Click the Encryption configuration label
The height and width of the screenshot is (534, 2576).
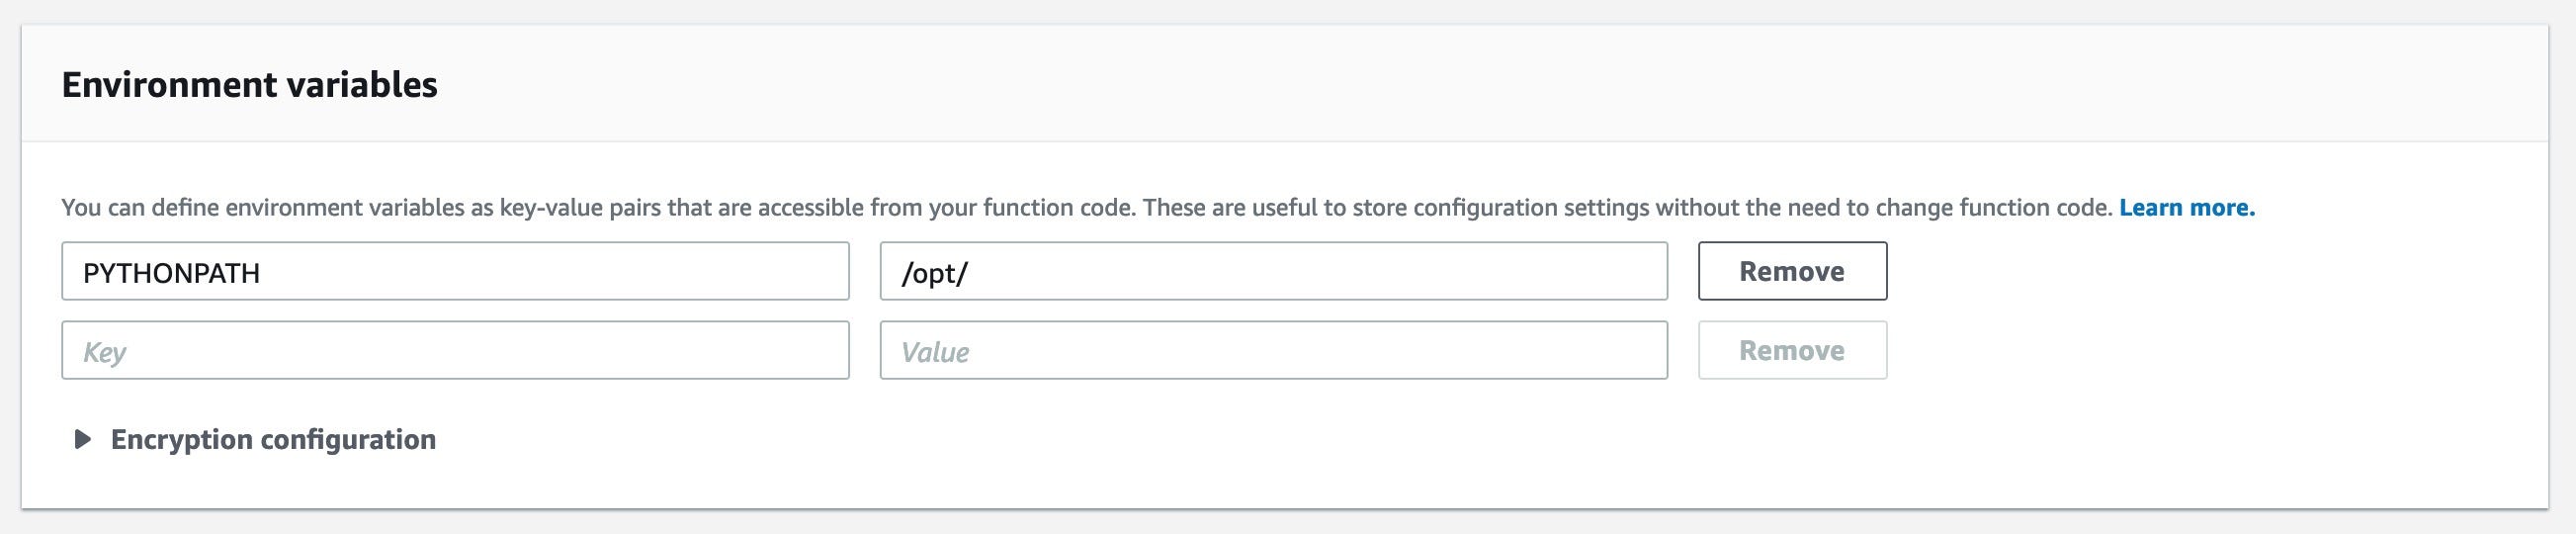pos(273,440)
